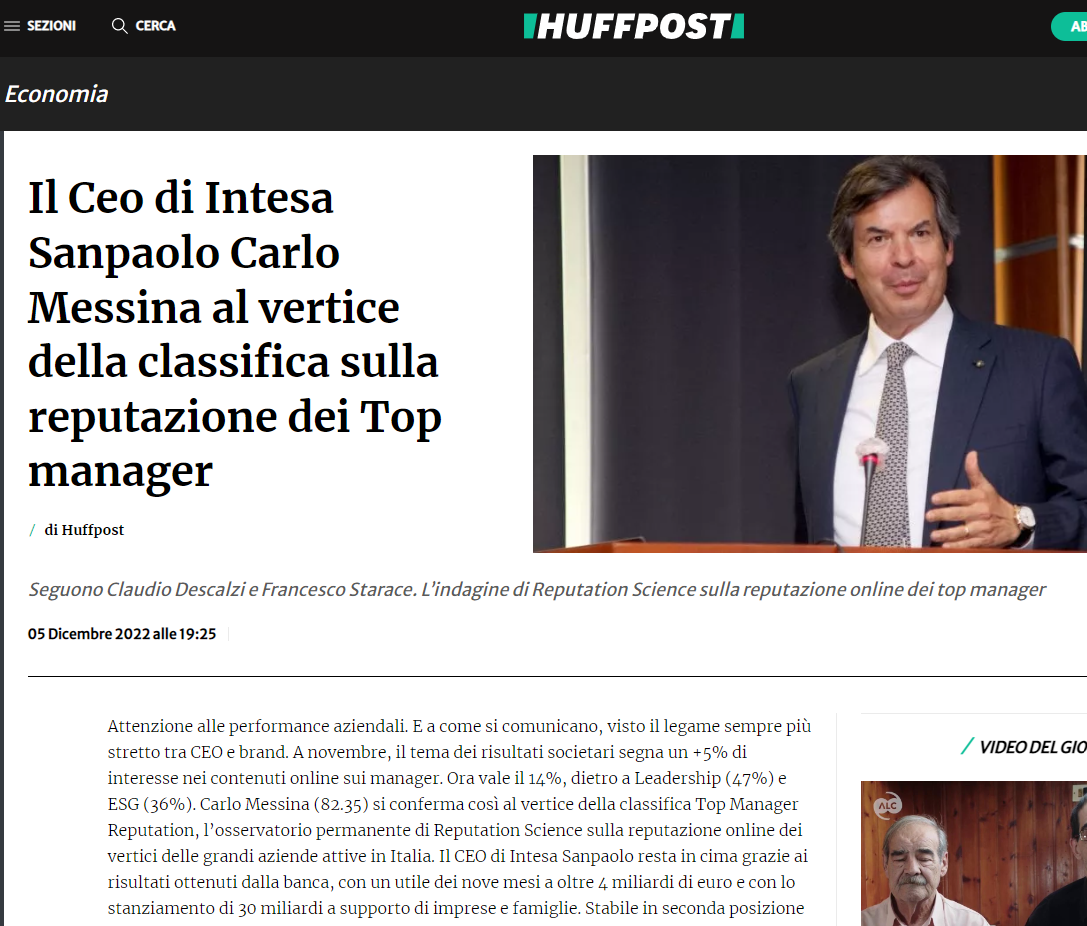Click the article headline about Carlo Messina
This screenshot has height=926, width=1087.
[234, 334]
